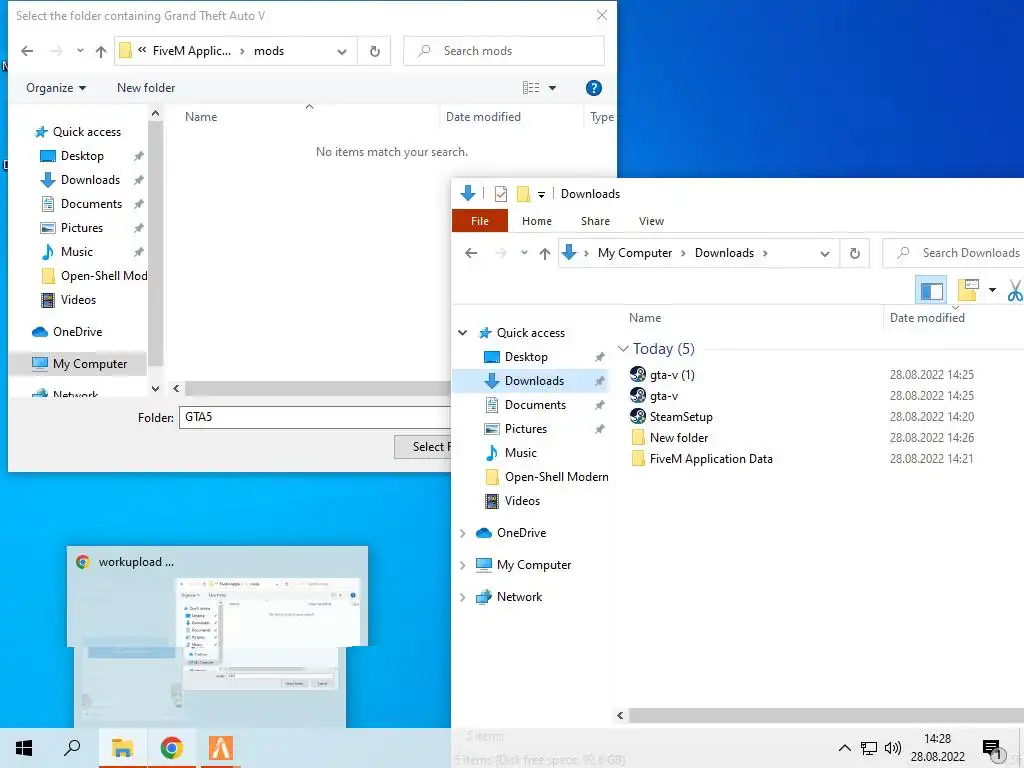Click the Folder name field containing GTA5
The image size is (1024, 768).
click(x=314, y=417)
